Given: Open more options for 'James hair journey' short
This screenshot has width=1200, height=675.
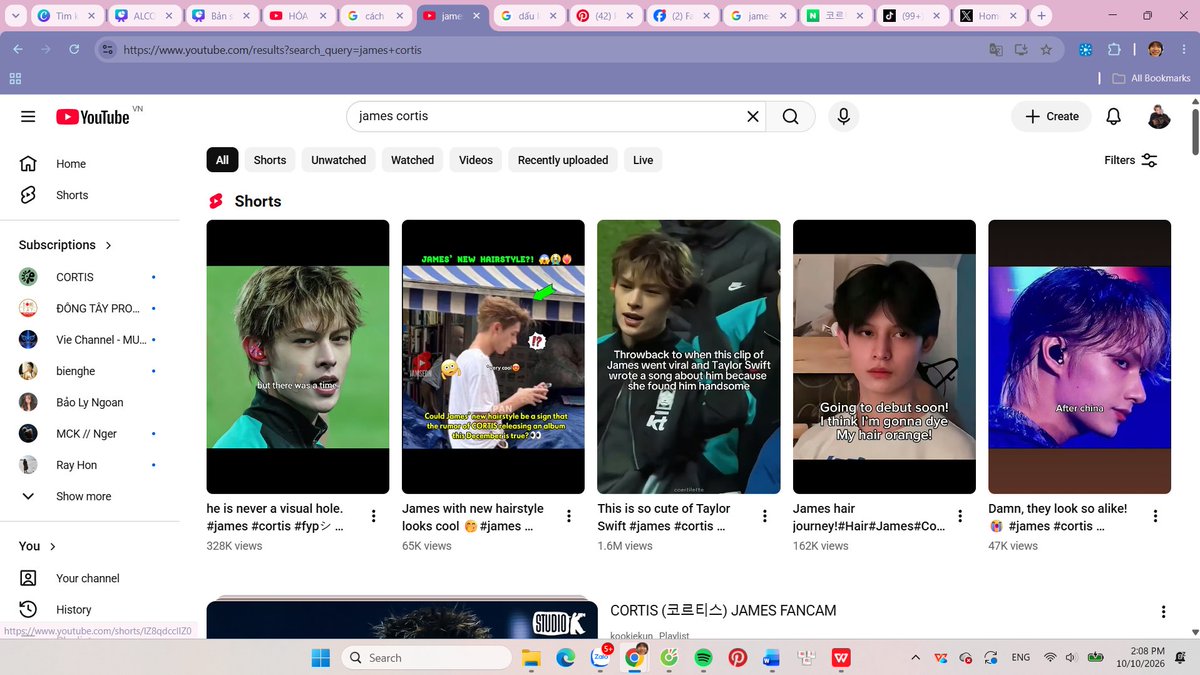Looking at the screenshot, I should point(960,516).
